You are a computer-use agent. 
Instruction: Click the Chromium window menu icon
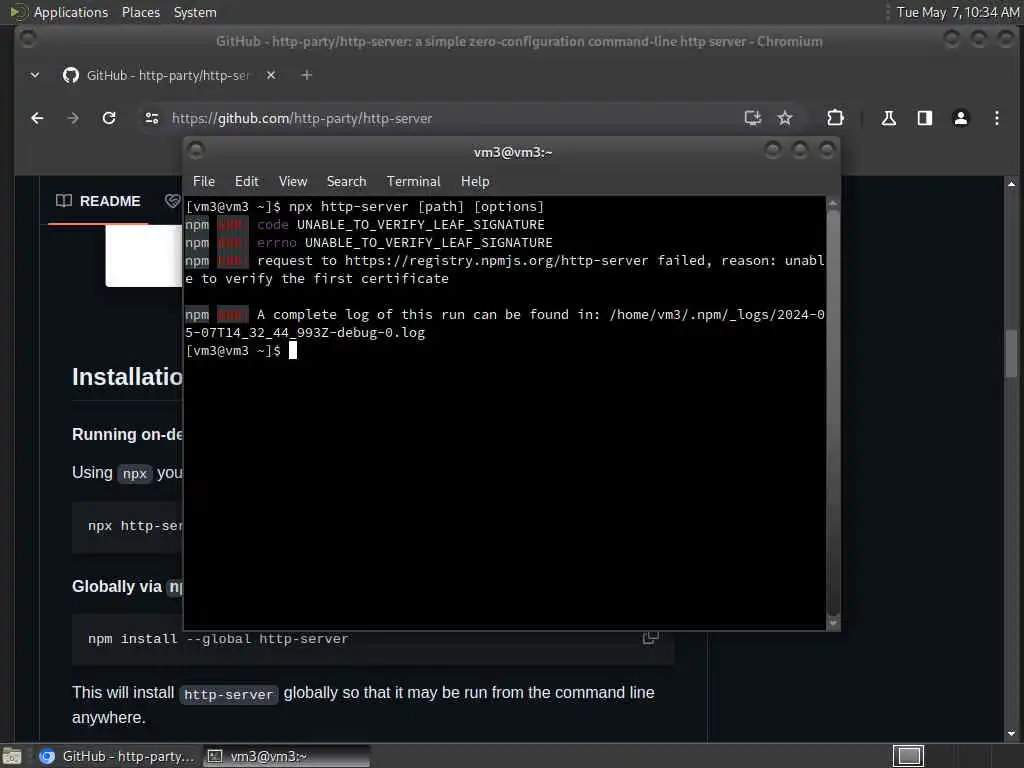27,39
